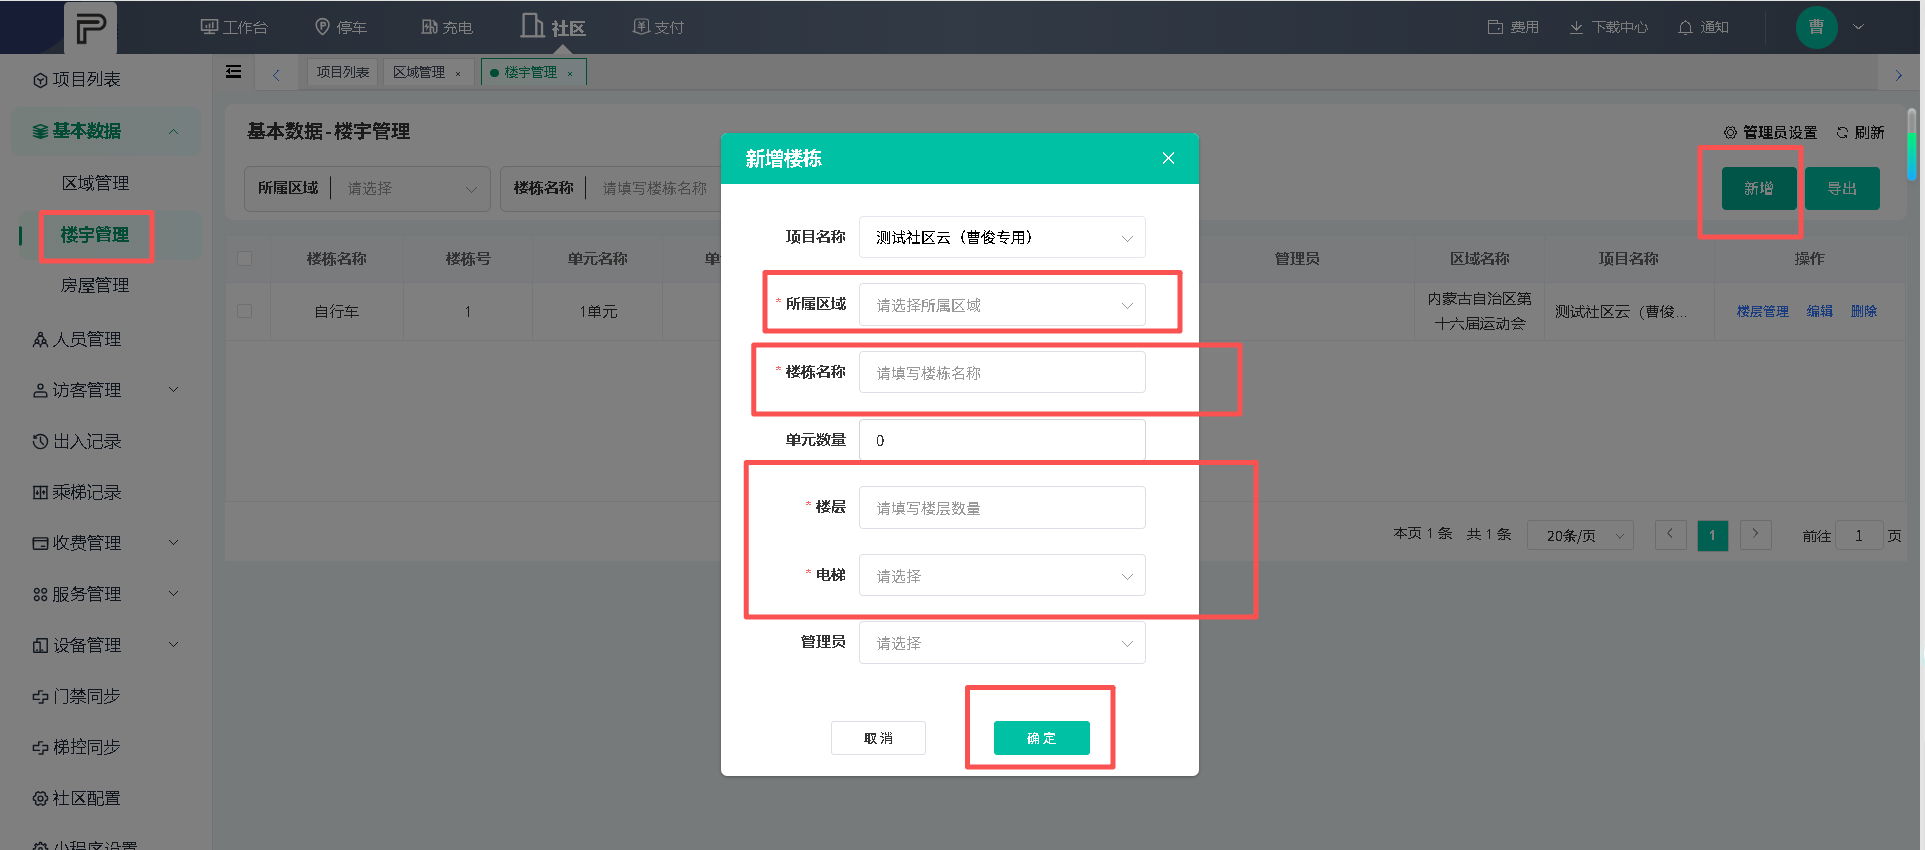Image resolution: width=1925 pixels, height=850 pixels.
Task: Go to next tabs with right arrow
Action: (x=1898, y=75)
